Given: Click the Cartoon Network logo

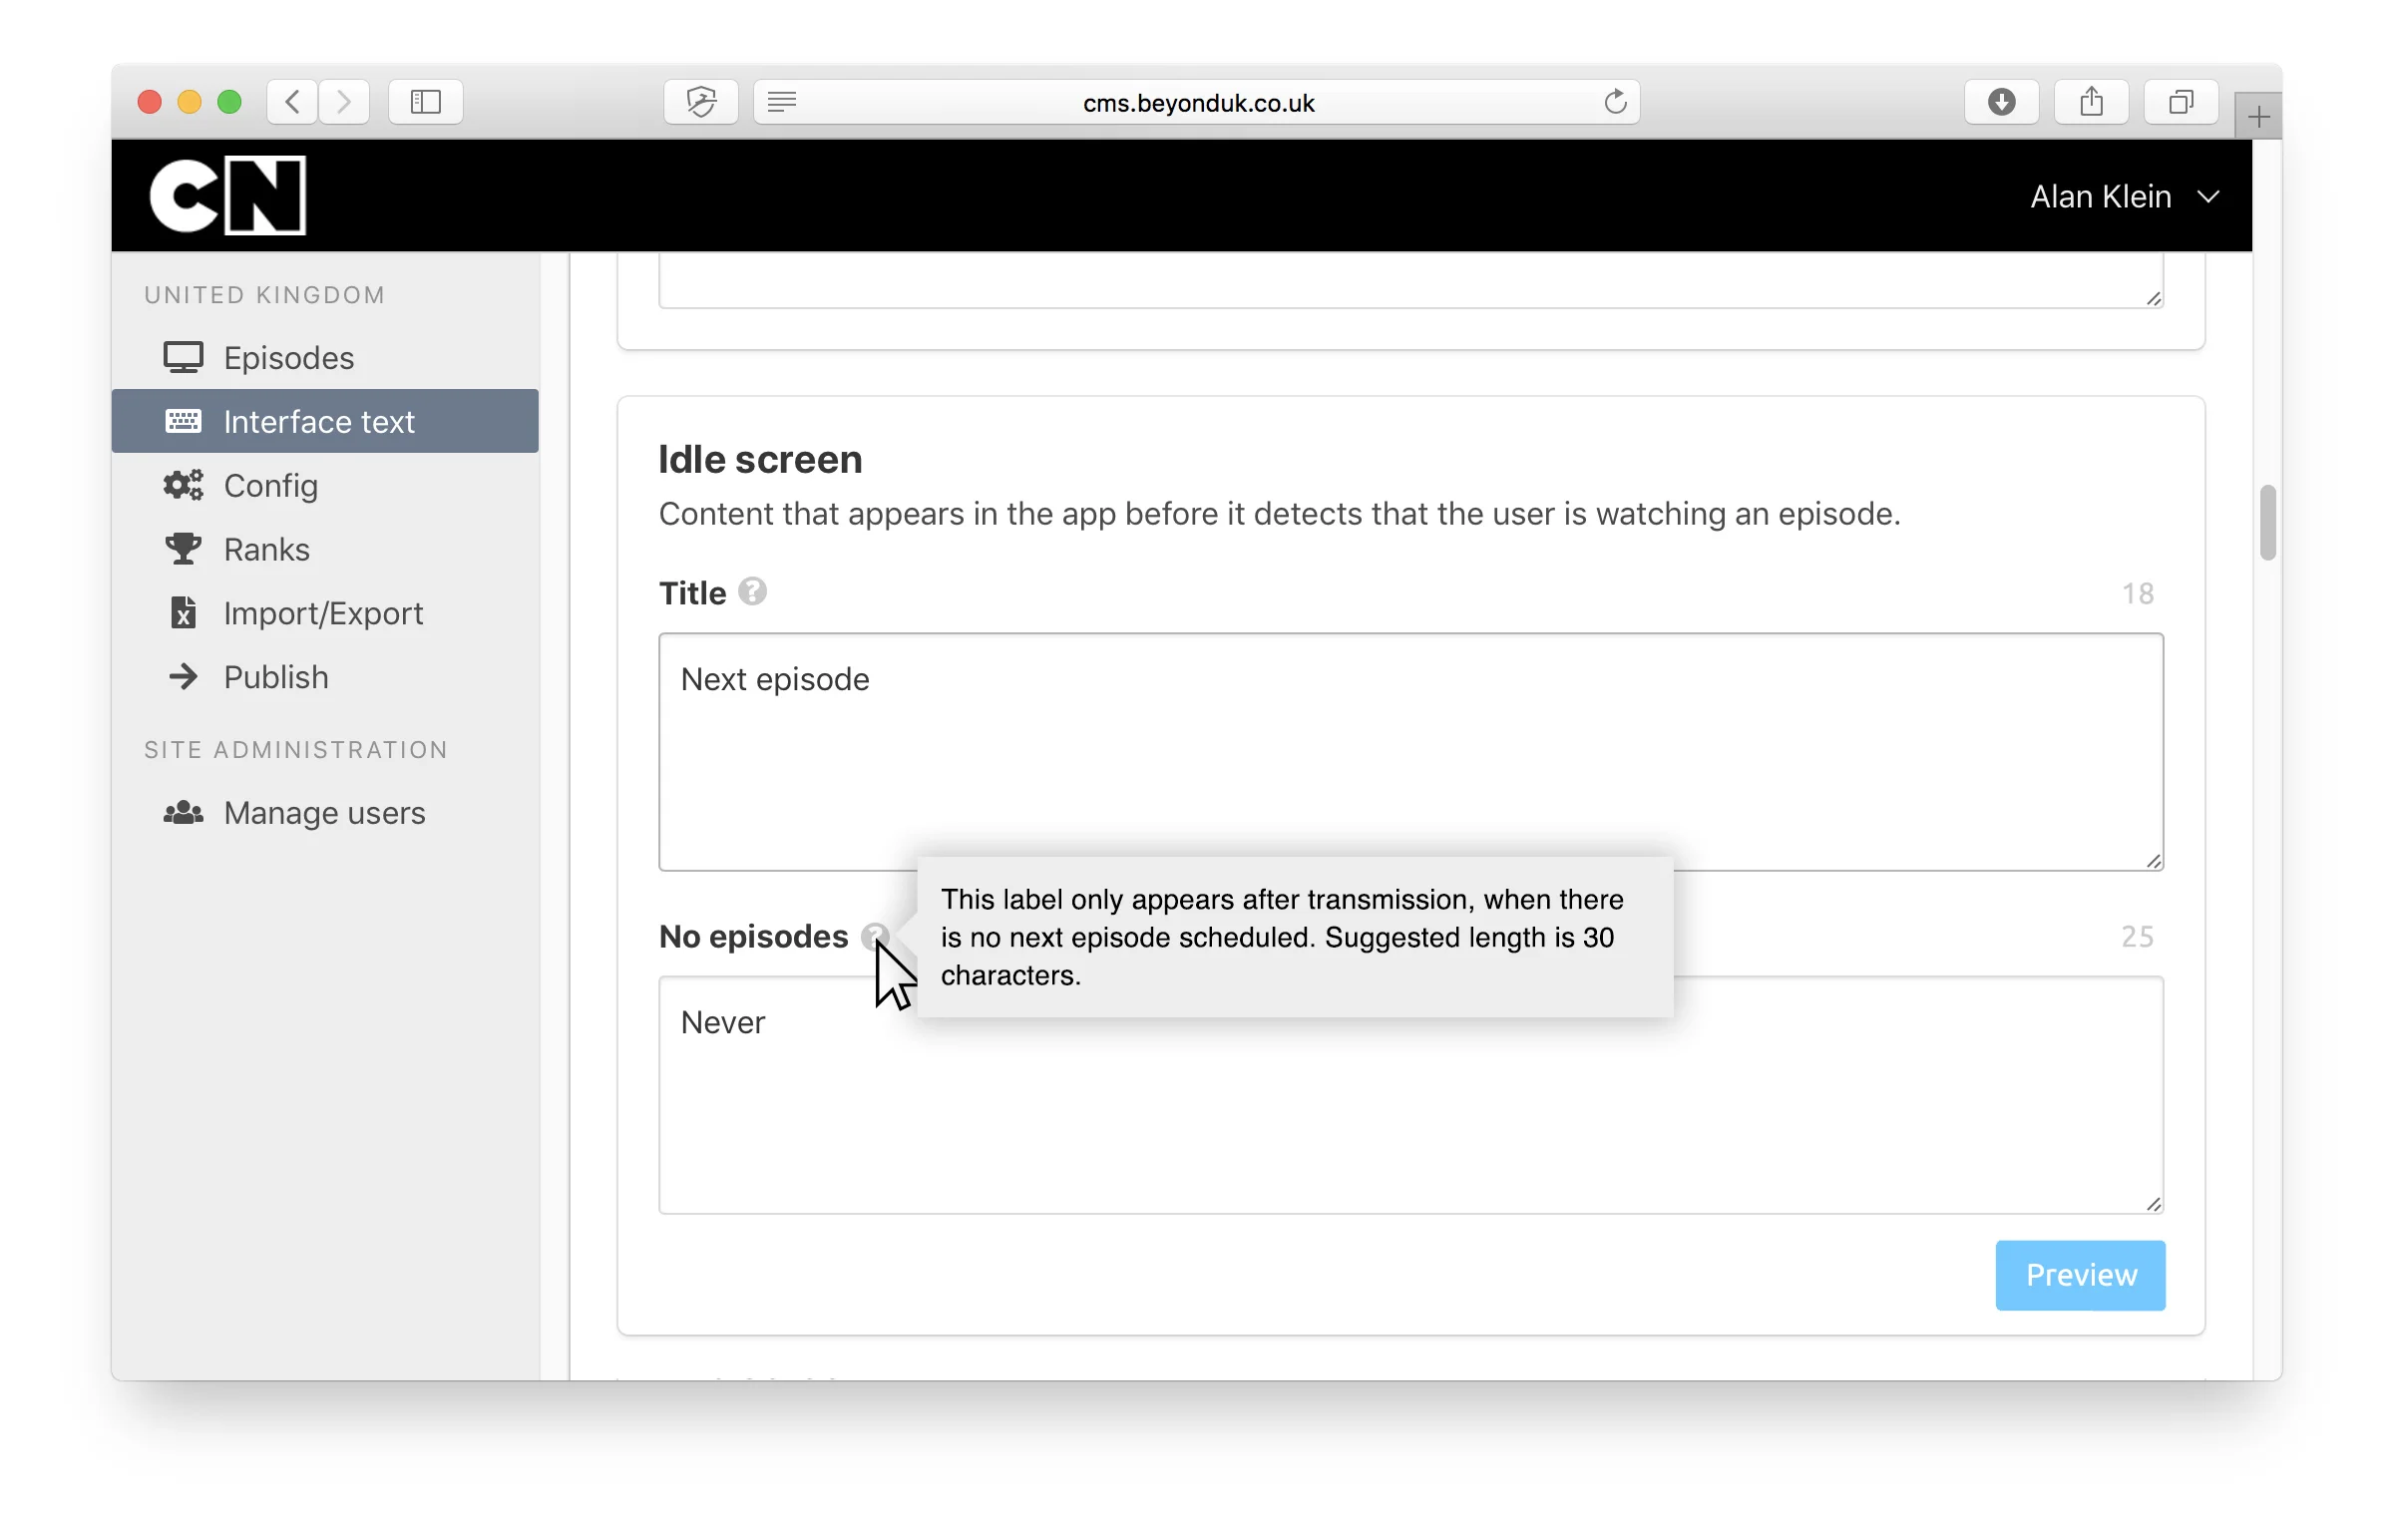Looking at the screenshot, I should 227,195.
